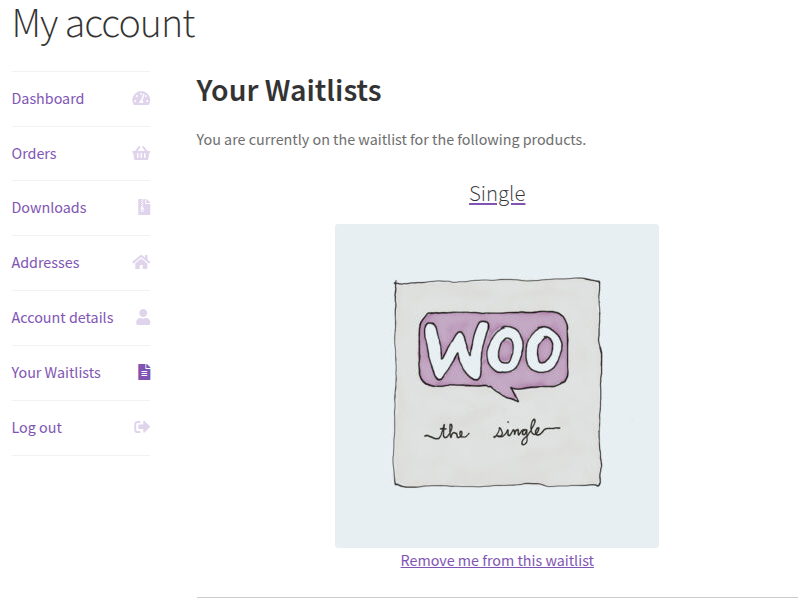The image size is (812, 606).
Task: Open Your Waitlists text link
Action: coord(56,373)
